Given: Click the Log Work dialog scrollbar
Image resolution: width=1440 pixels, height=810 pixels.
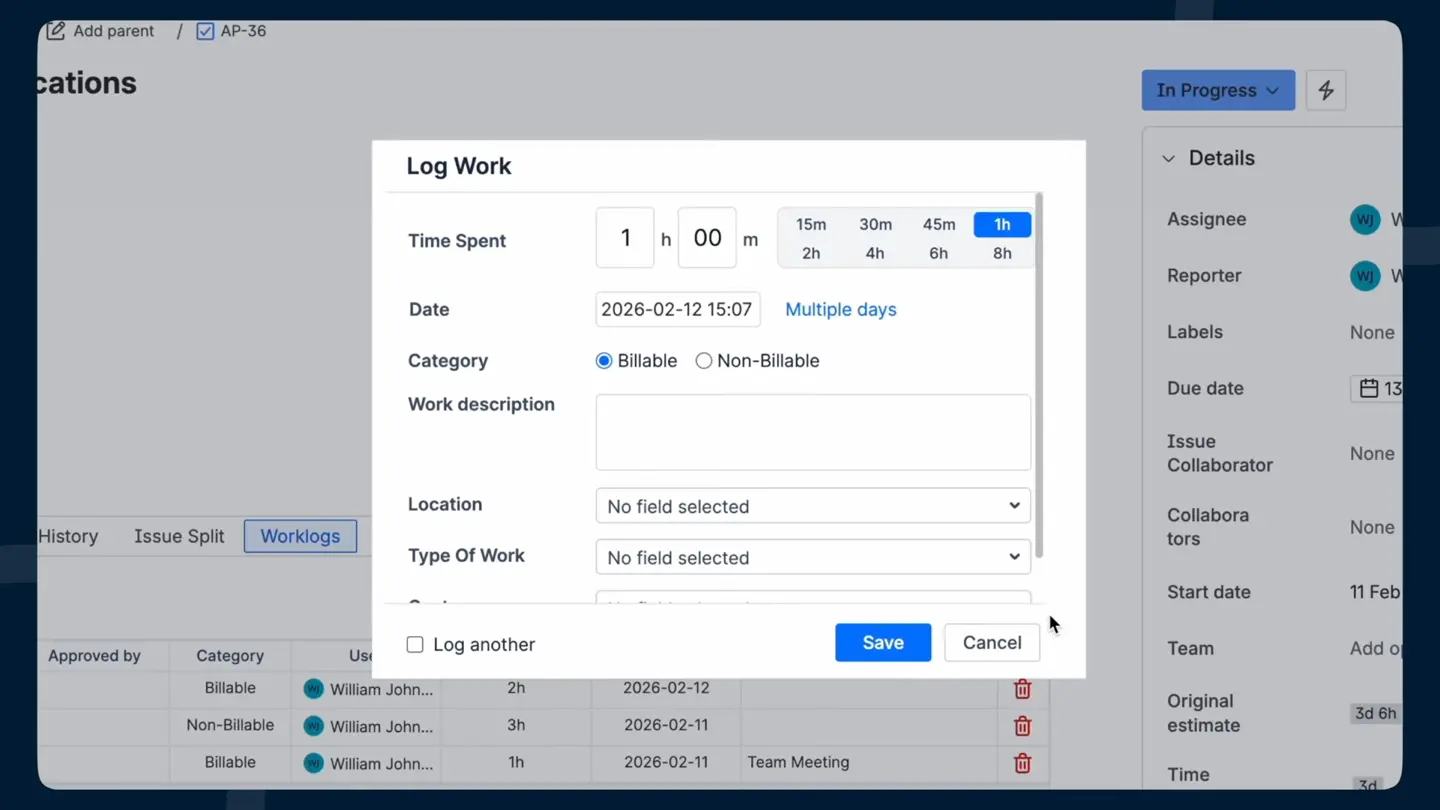Looking at the screenshot, I should [1040, 375].
